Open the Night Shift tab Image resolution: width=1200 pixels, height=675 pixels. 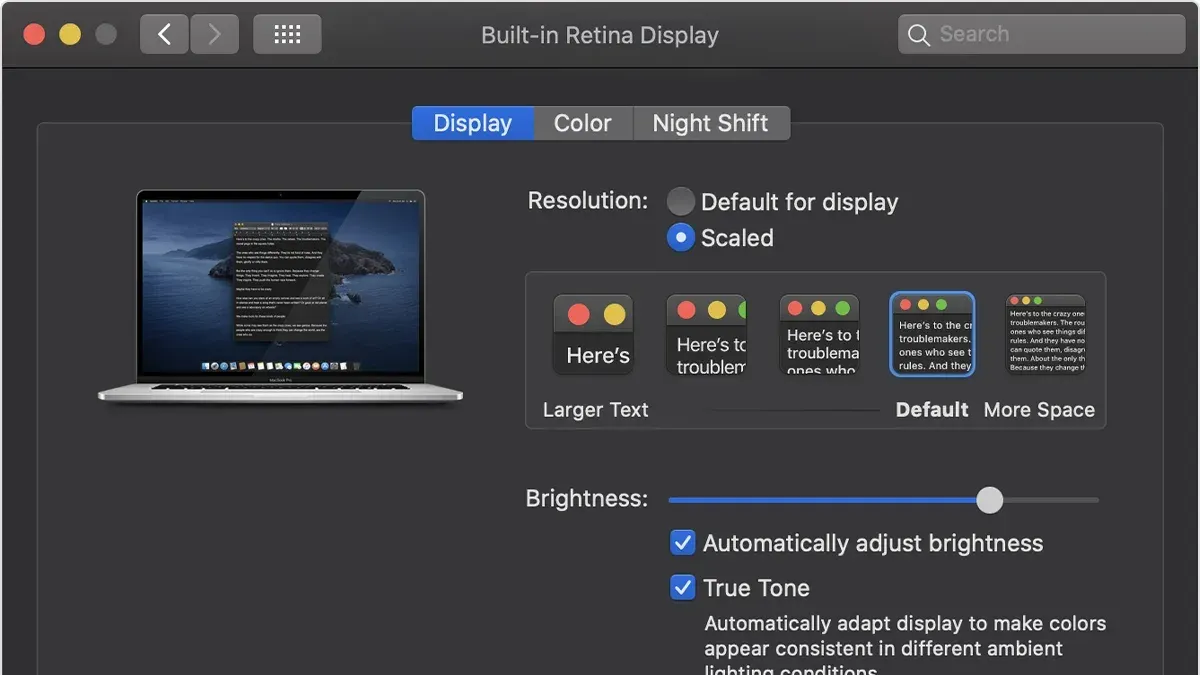tap(711, 123)
